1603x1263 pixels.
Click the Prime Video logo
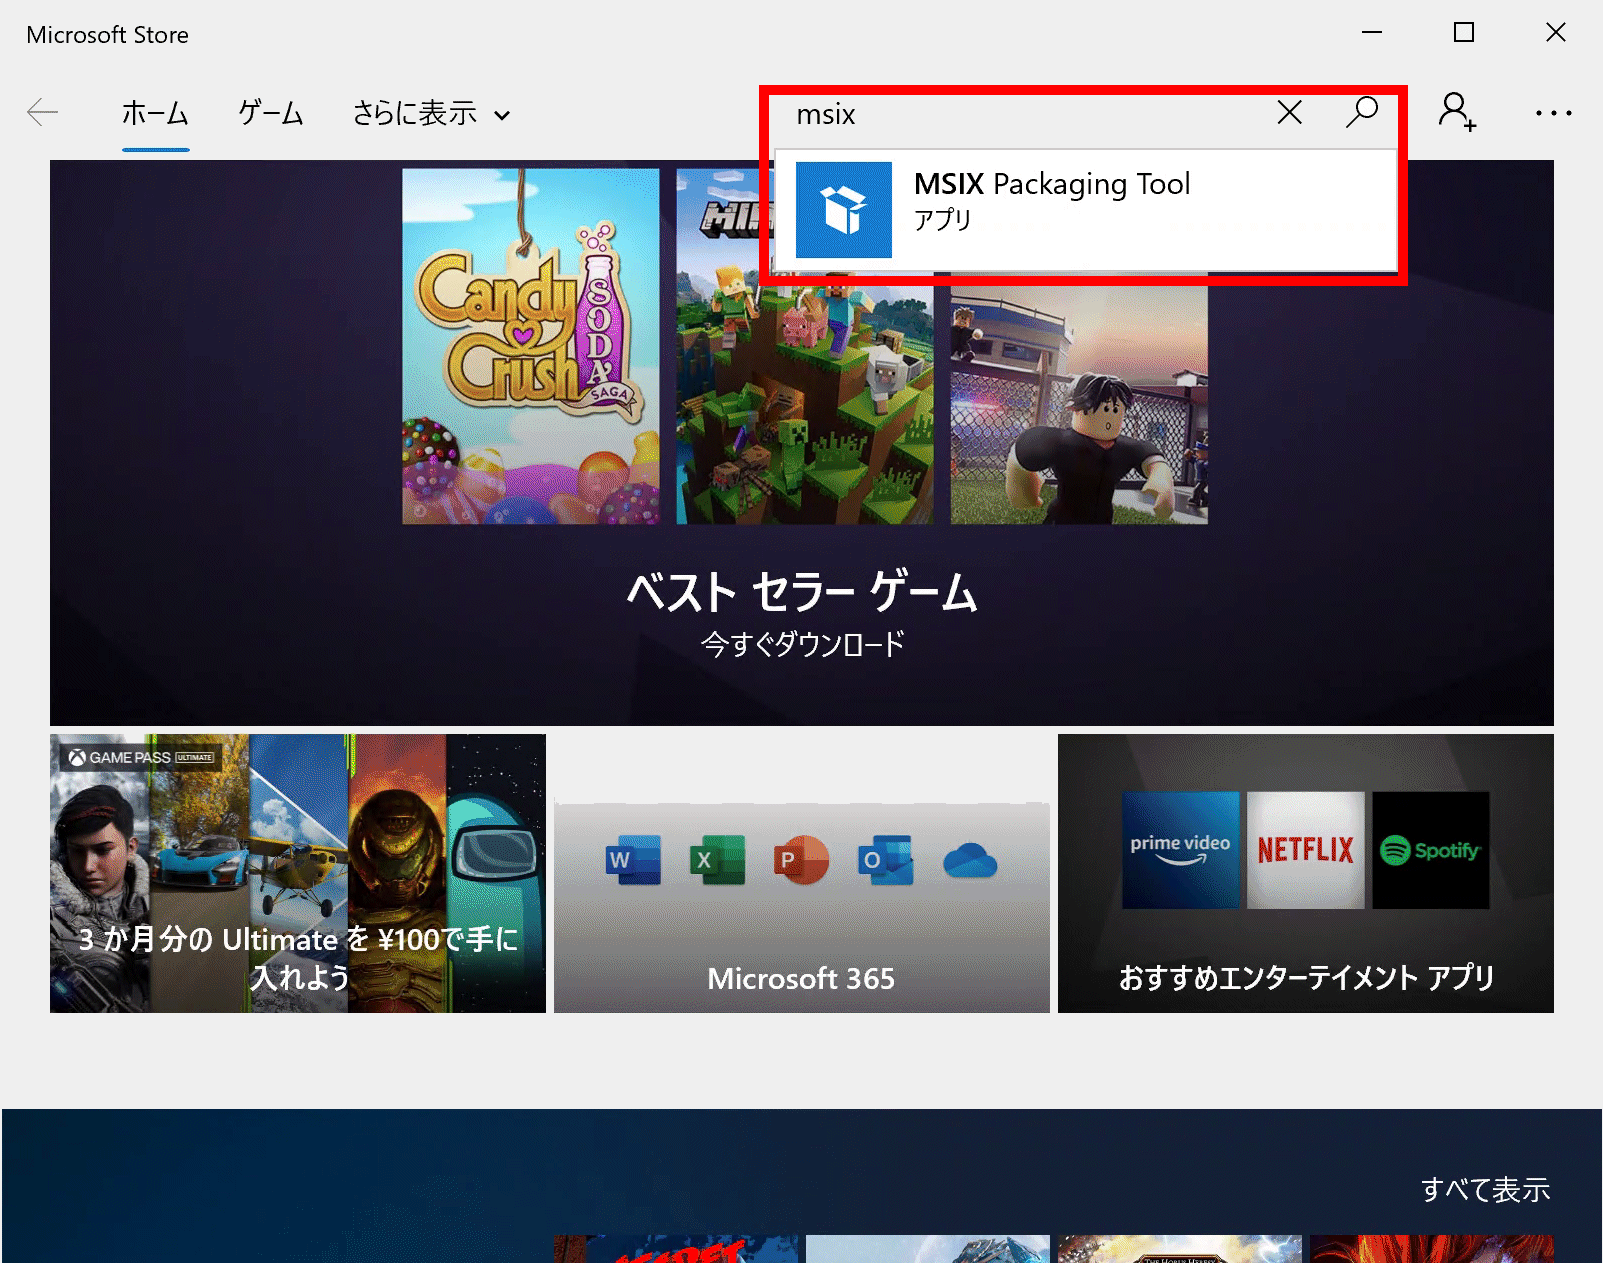[x=1180, y=850]
